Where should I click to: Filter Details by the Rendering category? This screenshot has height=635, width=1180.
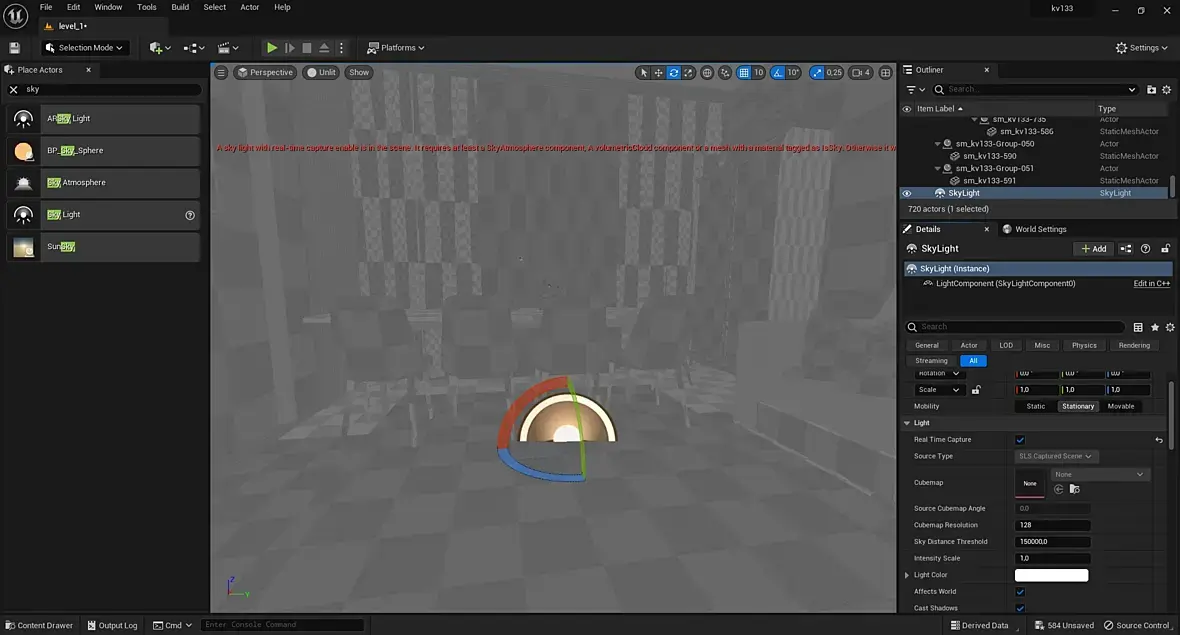[x=1133, y=345]
